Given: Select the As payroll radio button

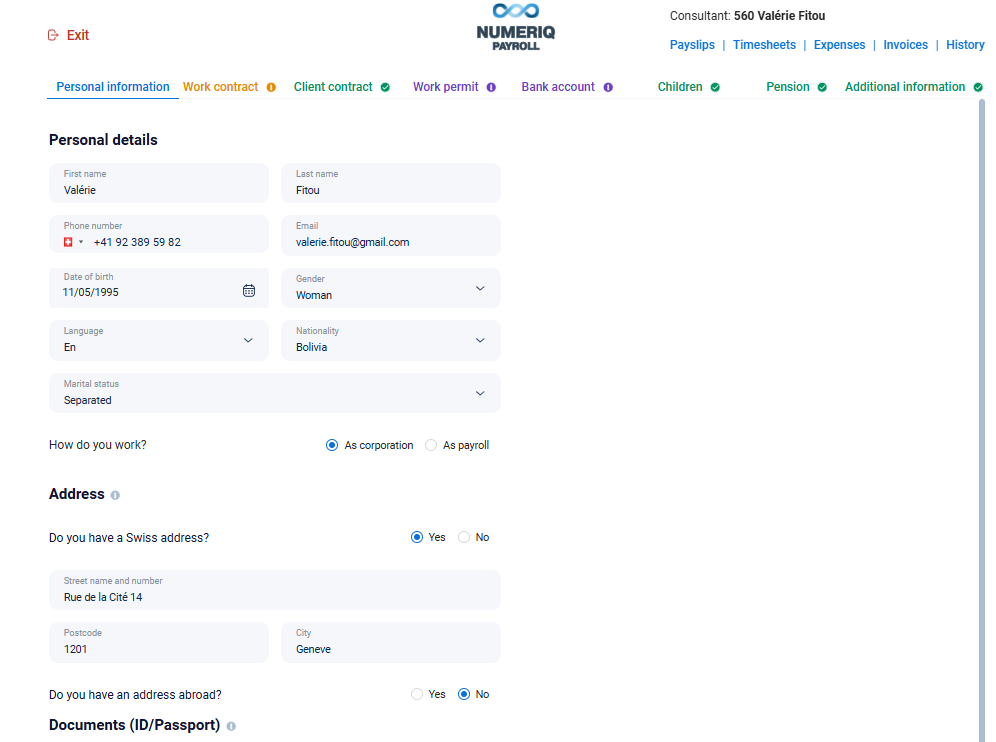Looking at the screenshot, I should coord(431,445).
